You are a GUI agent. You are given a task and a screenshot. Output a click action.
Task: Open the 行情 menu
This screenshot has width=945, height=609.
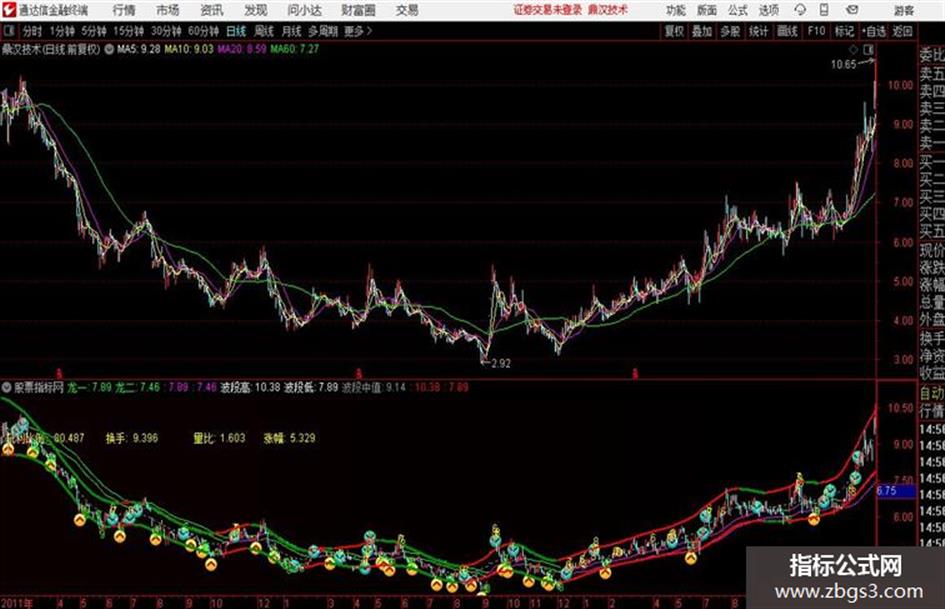[x=124, y=10]
